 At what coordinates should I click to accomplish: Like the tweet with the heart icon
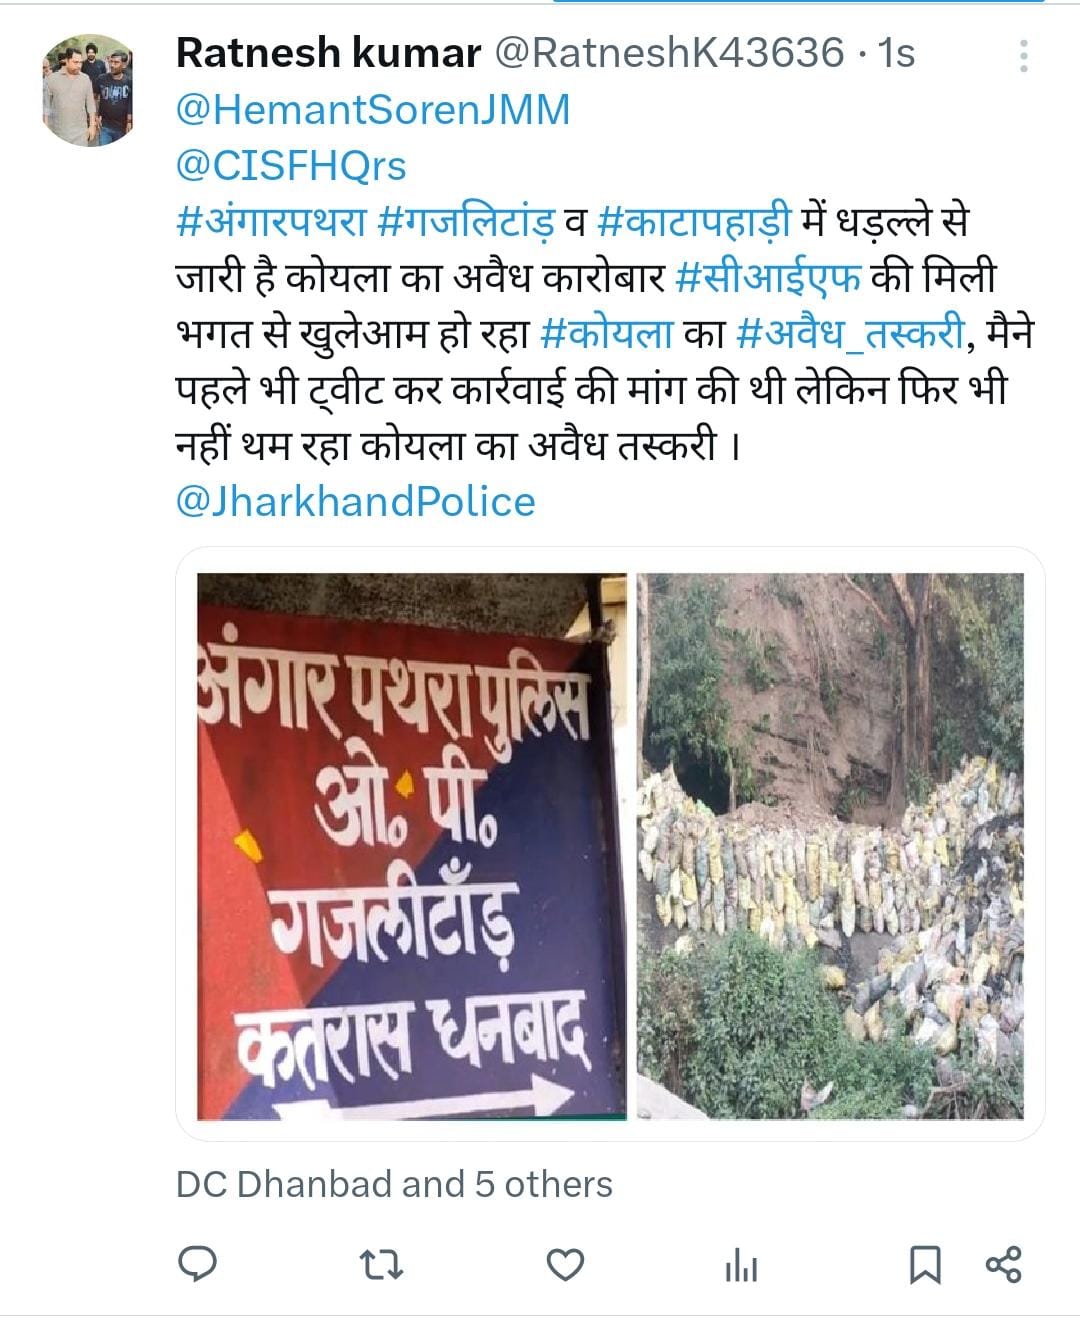[565, 1265]
